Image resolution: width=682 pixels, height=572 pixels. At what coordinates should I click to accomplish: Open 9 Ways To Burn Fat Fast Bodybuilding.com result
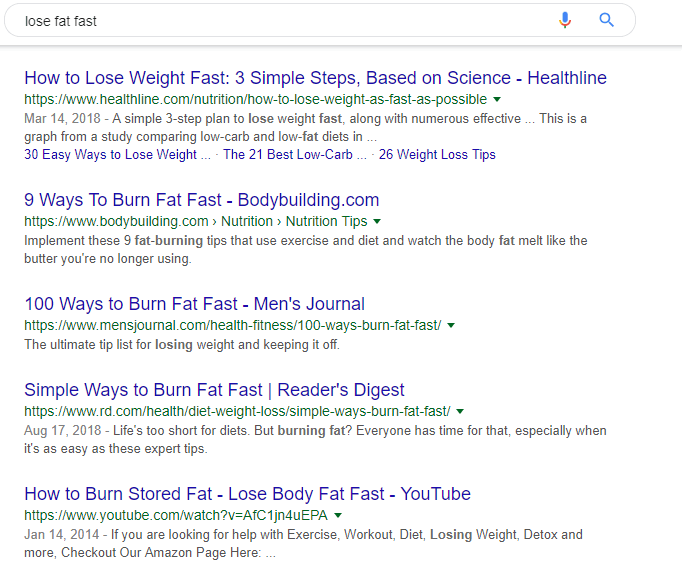point(202,200)
